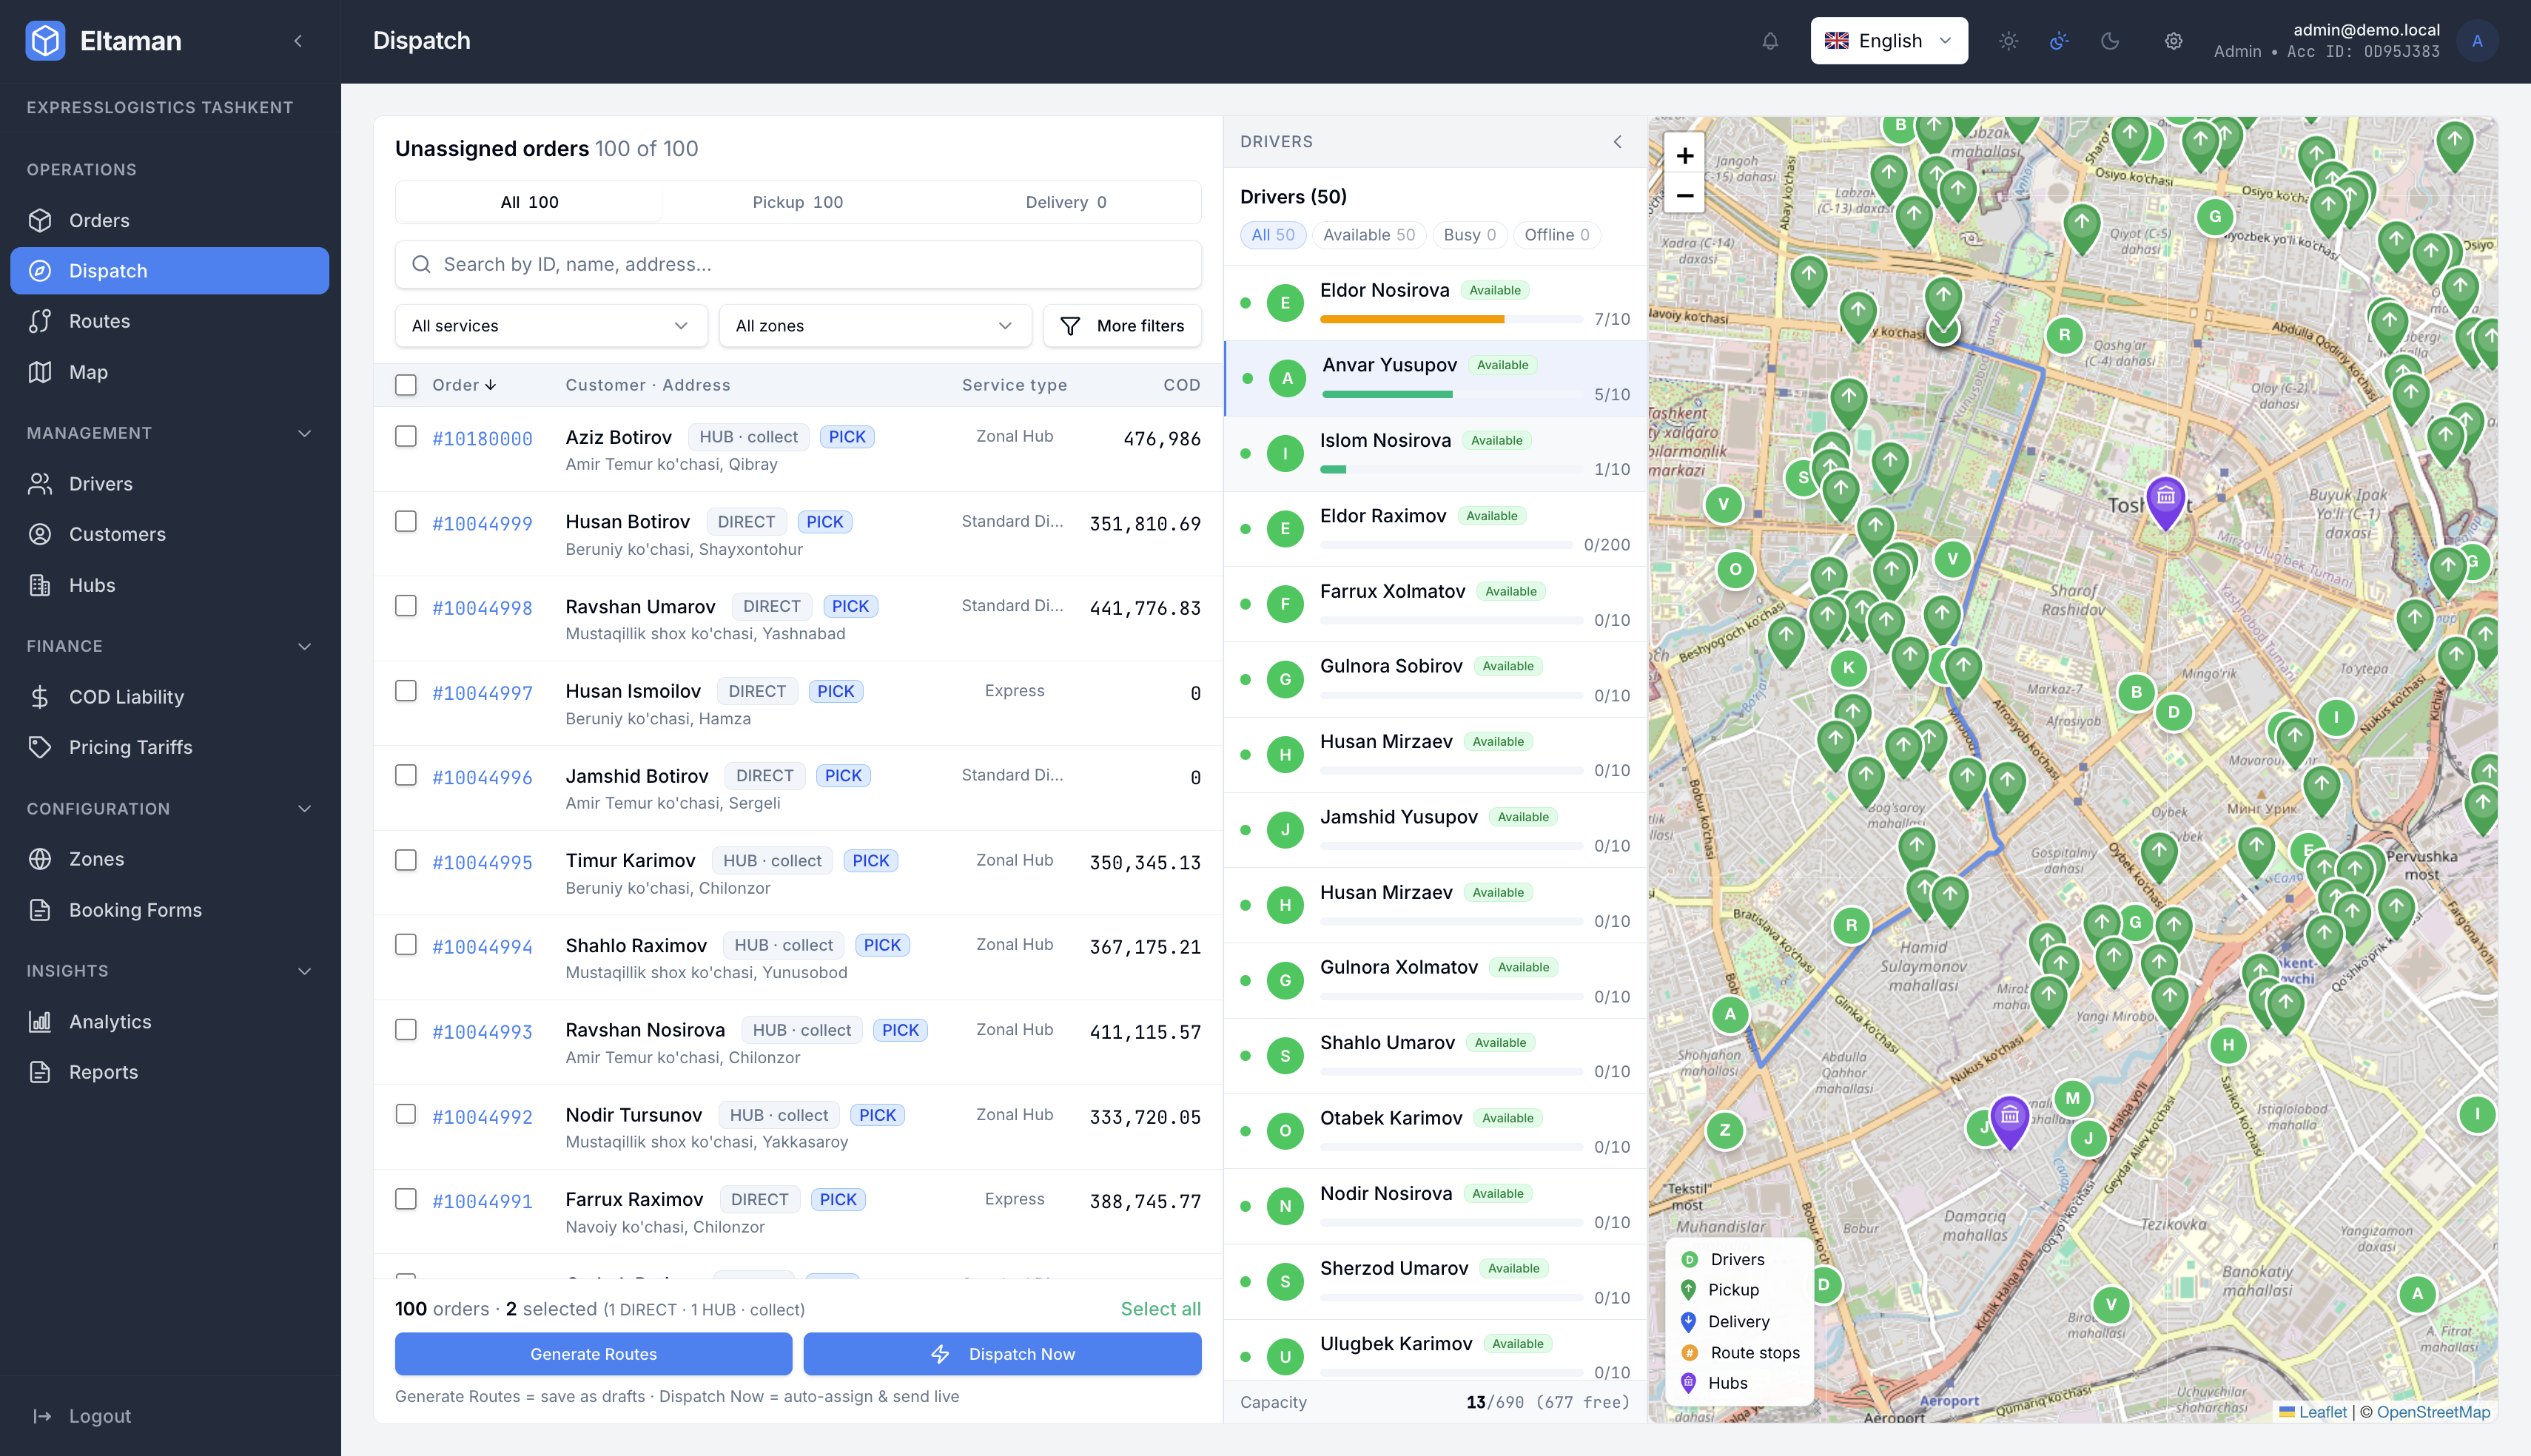
Task: Open the notifications bell
Action: (1770, 41)
